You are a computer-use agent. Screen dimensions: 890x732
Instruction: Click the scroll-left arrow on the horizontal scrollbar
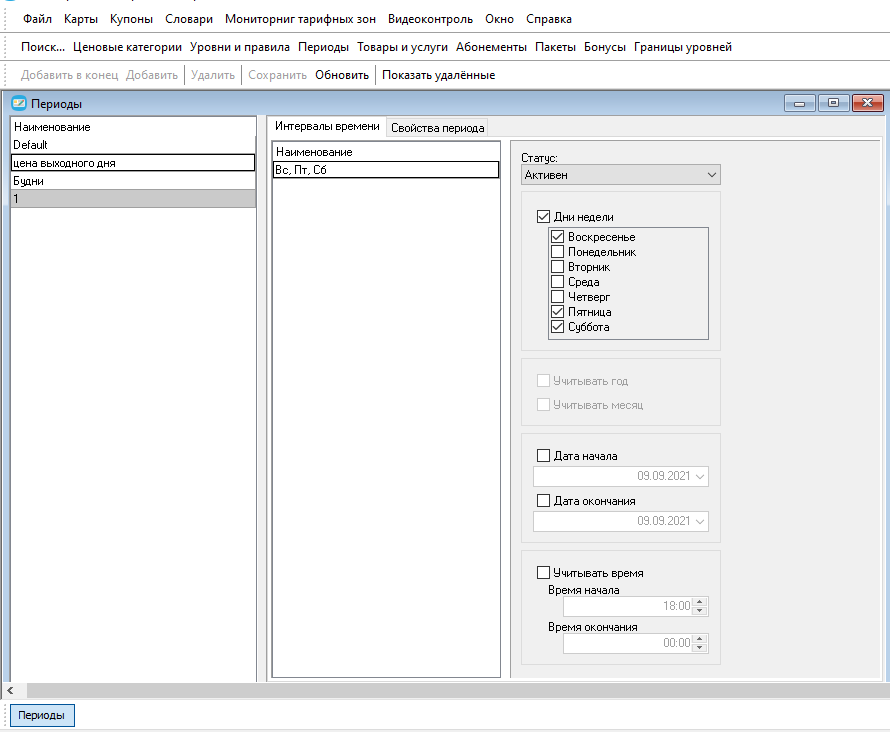click(x=10, y=691)
